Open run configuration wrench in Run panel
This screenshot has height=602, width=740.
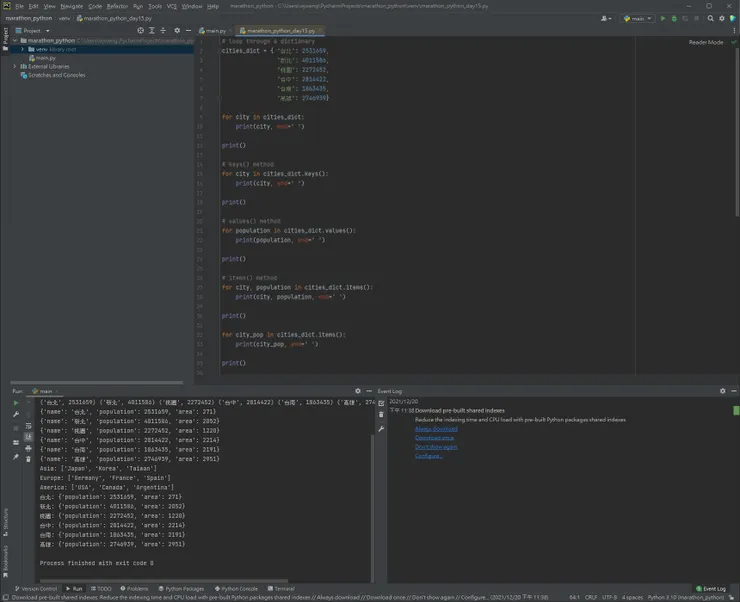pos(16,414)
